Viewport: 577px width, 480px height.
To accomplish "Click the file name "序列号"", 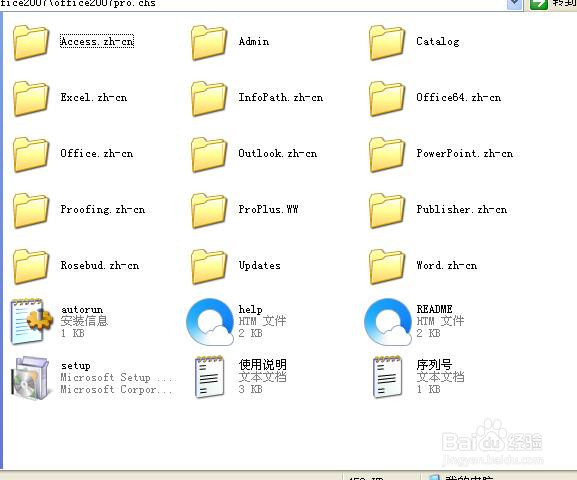I will click(x=435, y=365).
